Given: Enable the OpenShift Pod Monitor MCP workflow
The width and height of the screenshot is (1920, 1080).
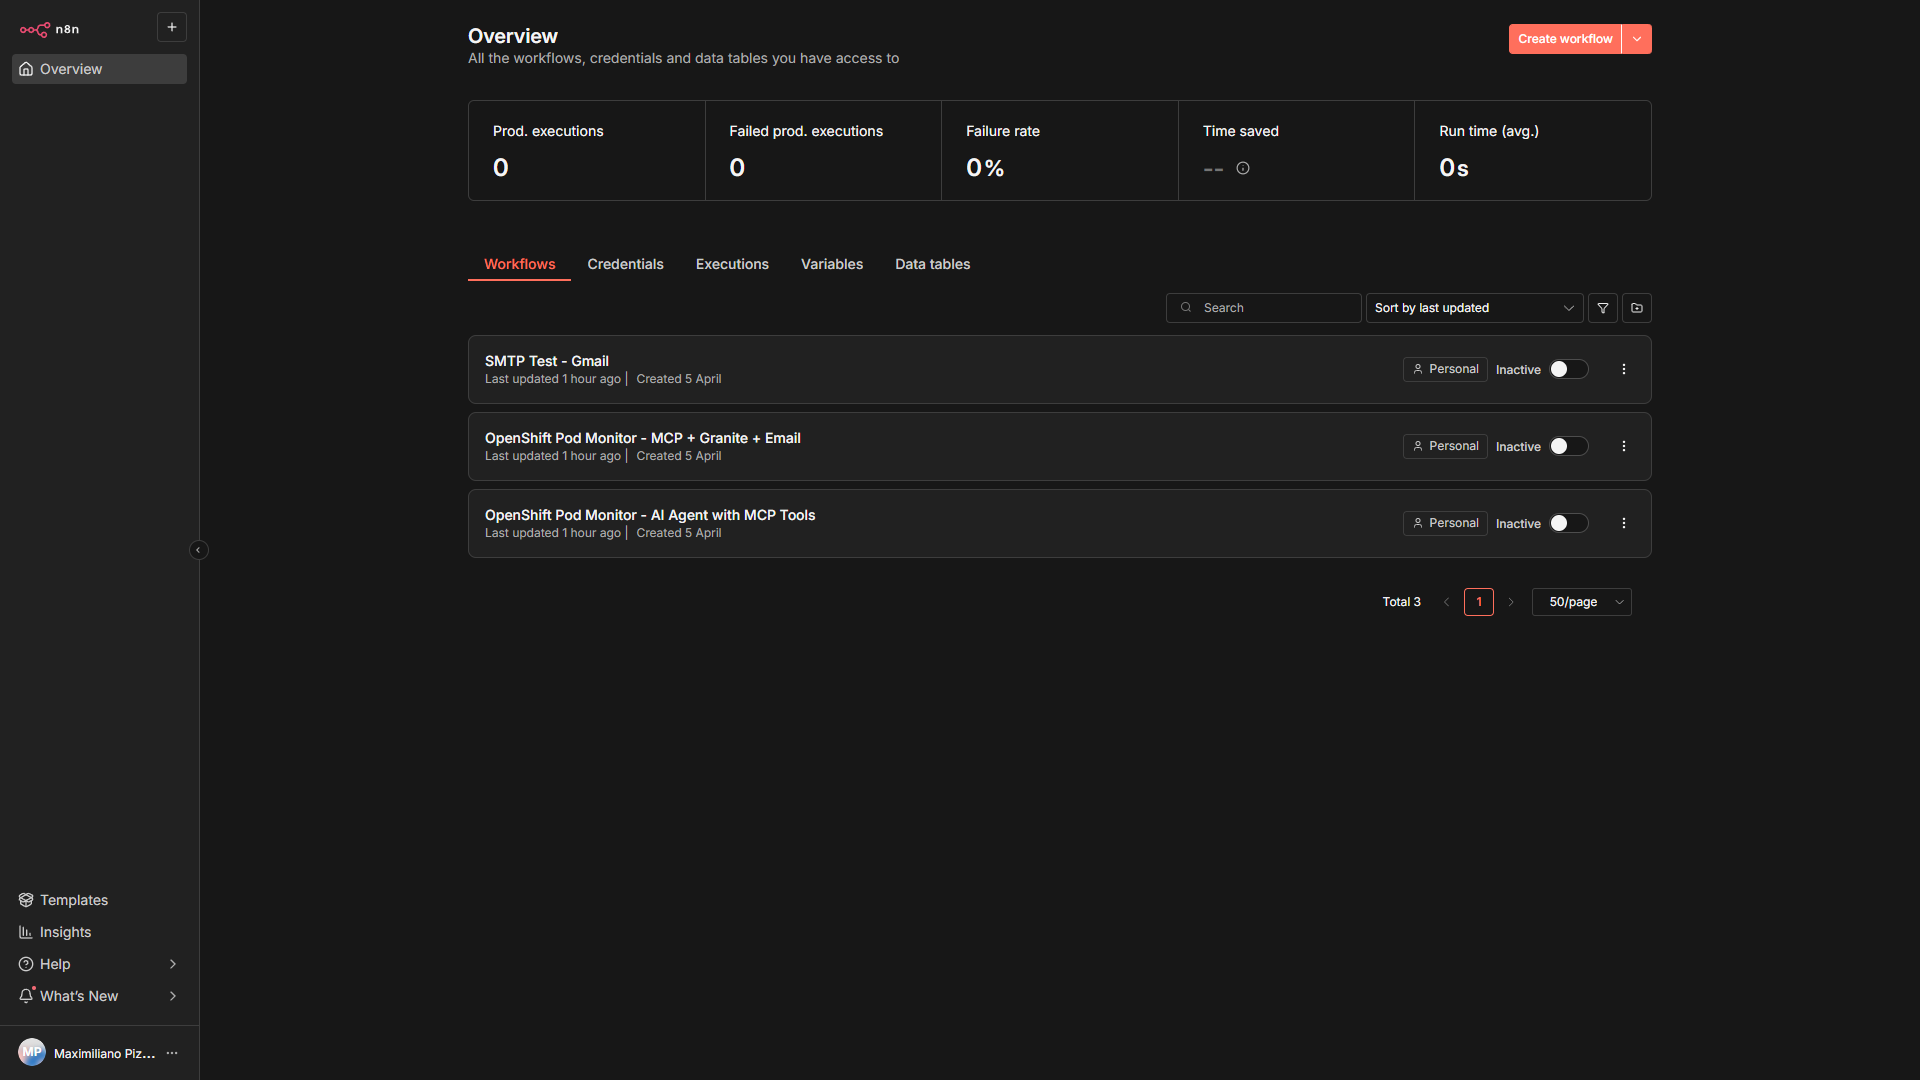Looking at the screenshot, I should (x=1567, y=446).
